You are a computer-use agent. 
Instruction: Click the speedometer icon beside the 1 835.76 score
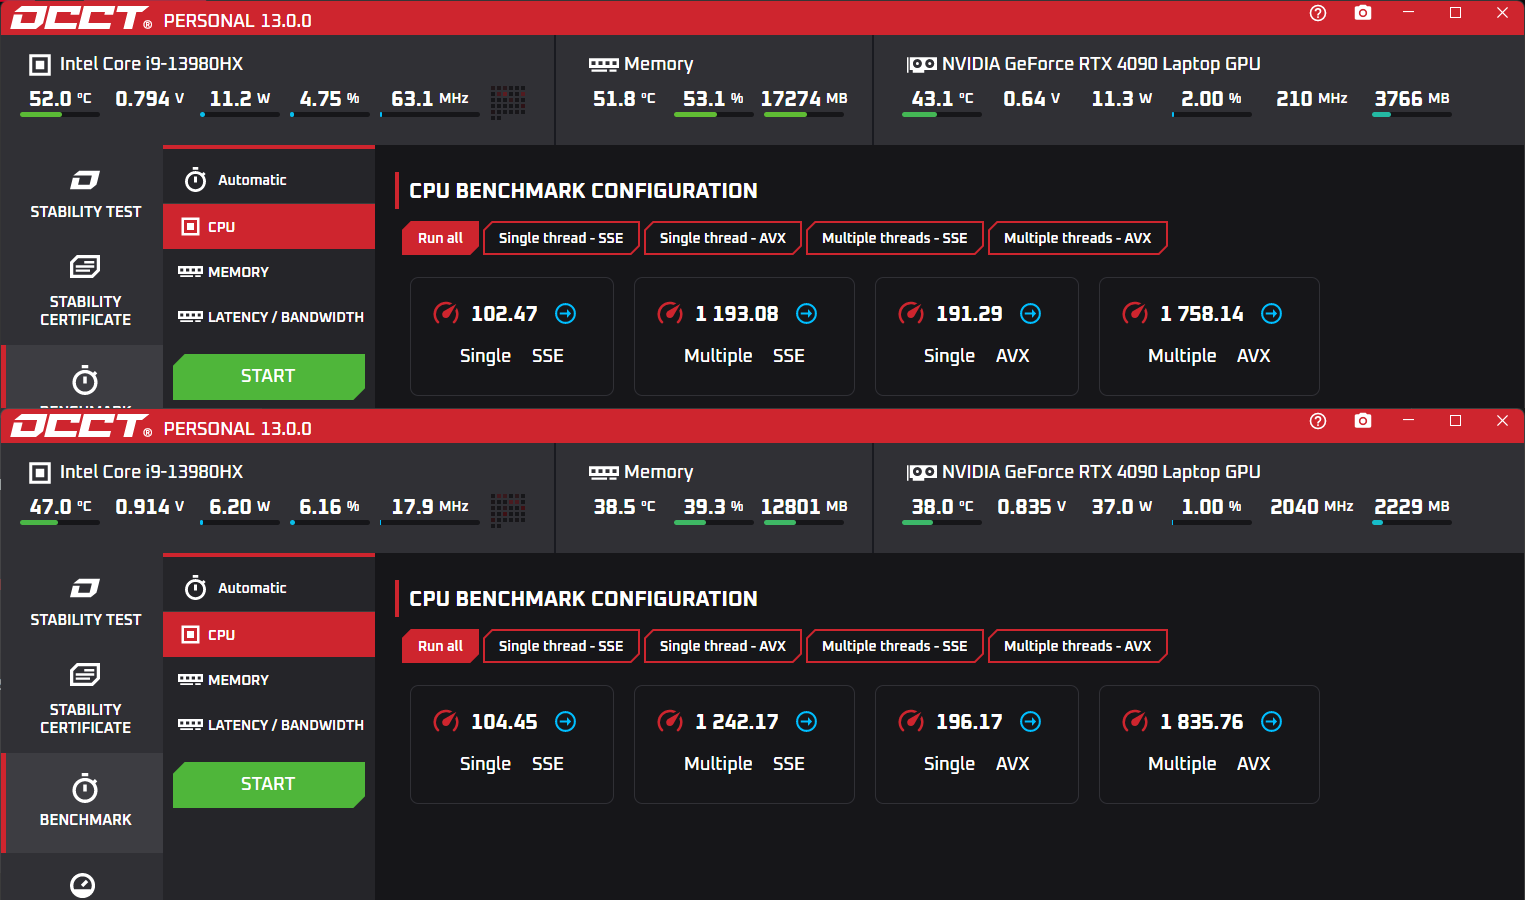pyautogui.click(x=1135, y=722)
